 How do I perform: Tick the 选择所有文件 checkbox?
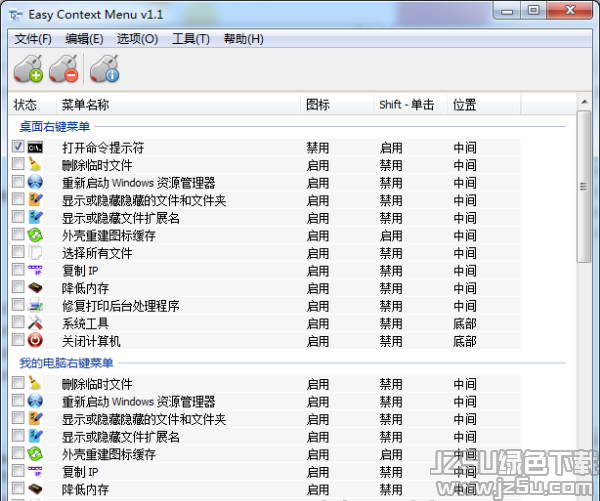[x=18, y=252]
